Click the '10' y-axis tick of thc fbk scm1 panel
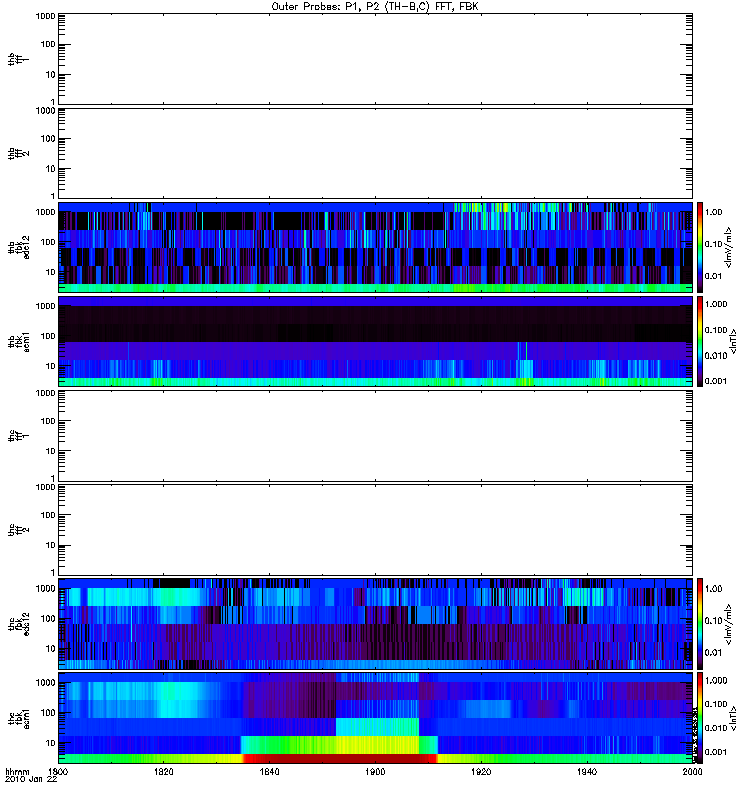The height and width of the screenshot is (800, 750). (x=51, y=743)
